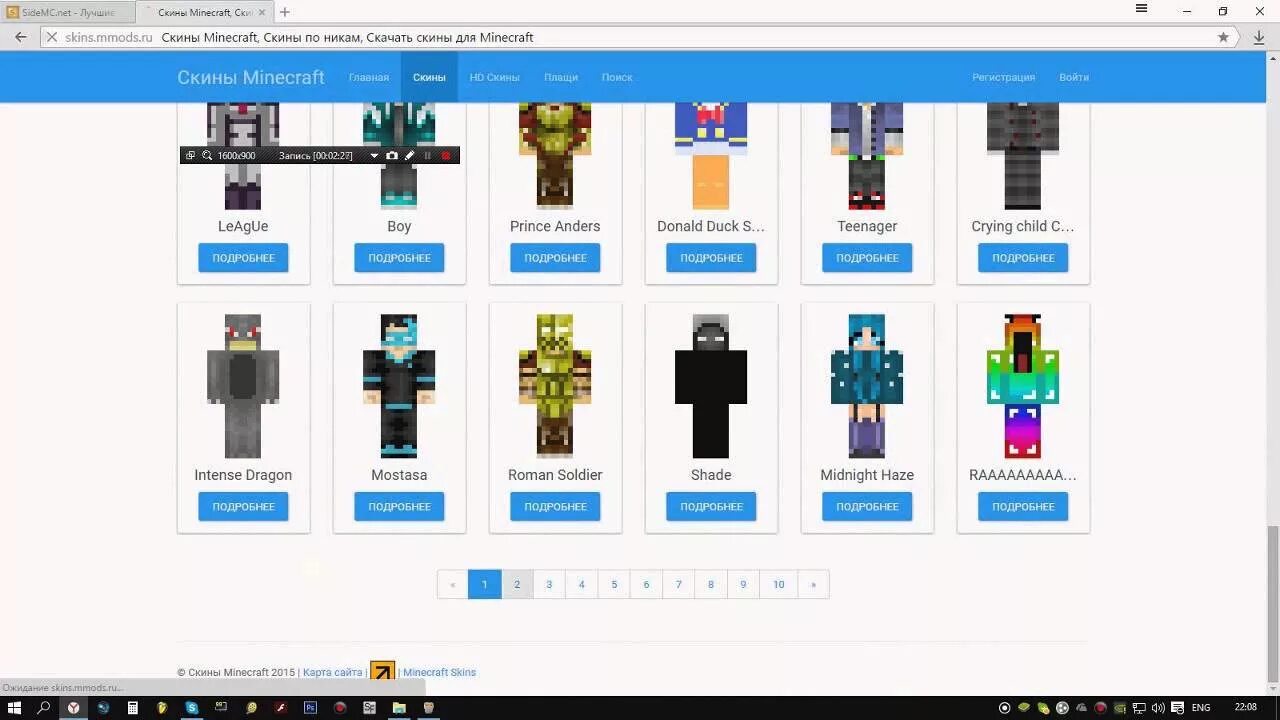Click Подробнее under Intense Dragon
Viewport: 1280px width, 720px height.
[x=243, y=507]
